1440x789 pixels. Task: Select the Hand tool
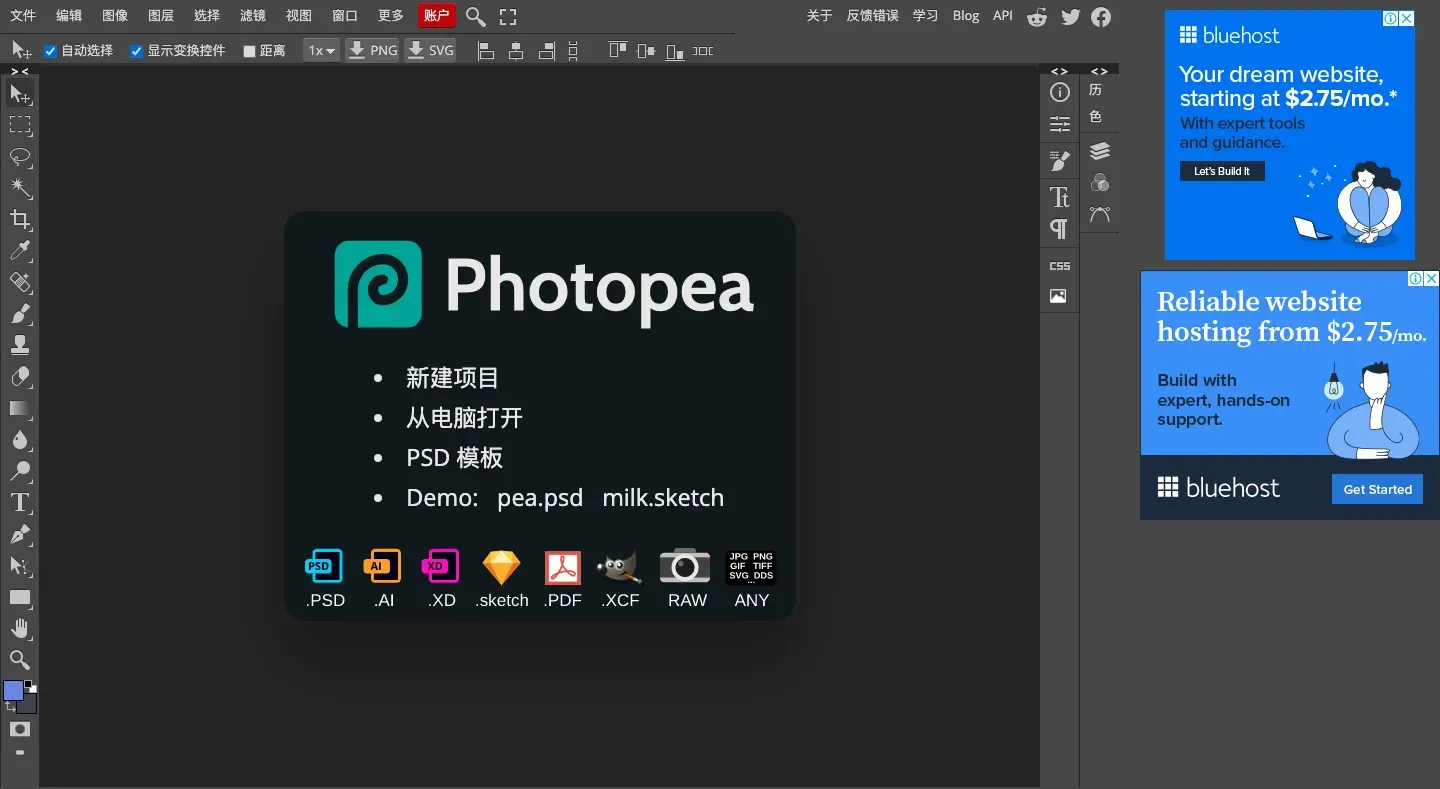click(20, 629)
